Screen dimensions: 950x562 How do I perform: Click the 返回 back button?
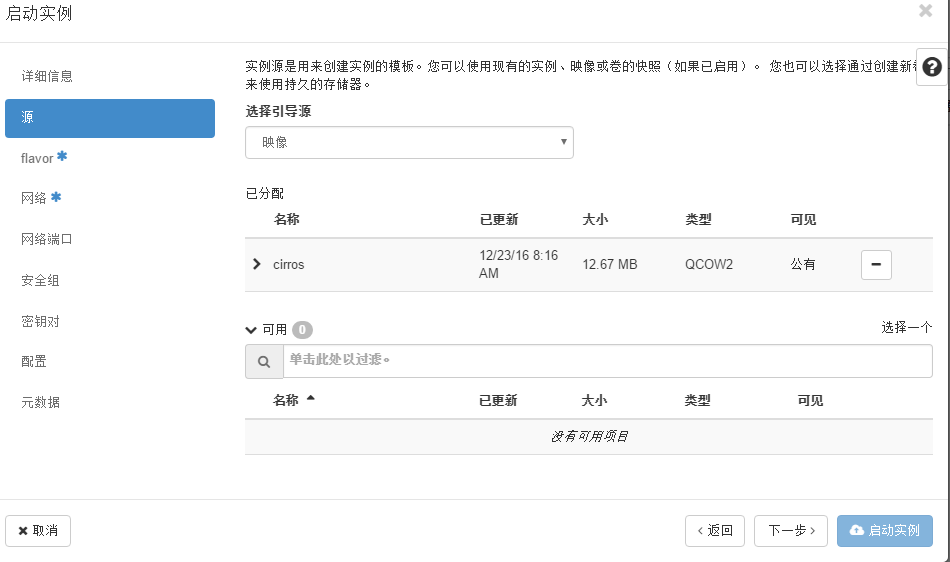[715, 531]
